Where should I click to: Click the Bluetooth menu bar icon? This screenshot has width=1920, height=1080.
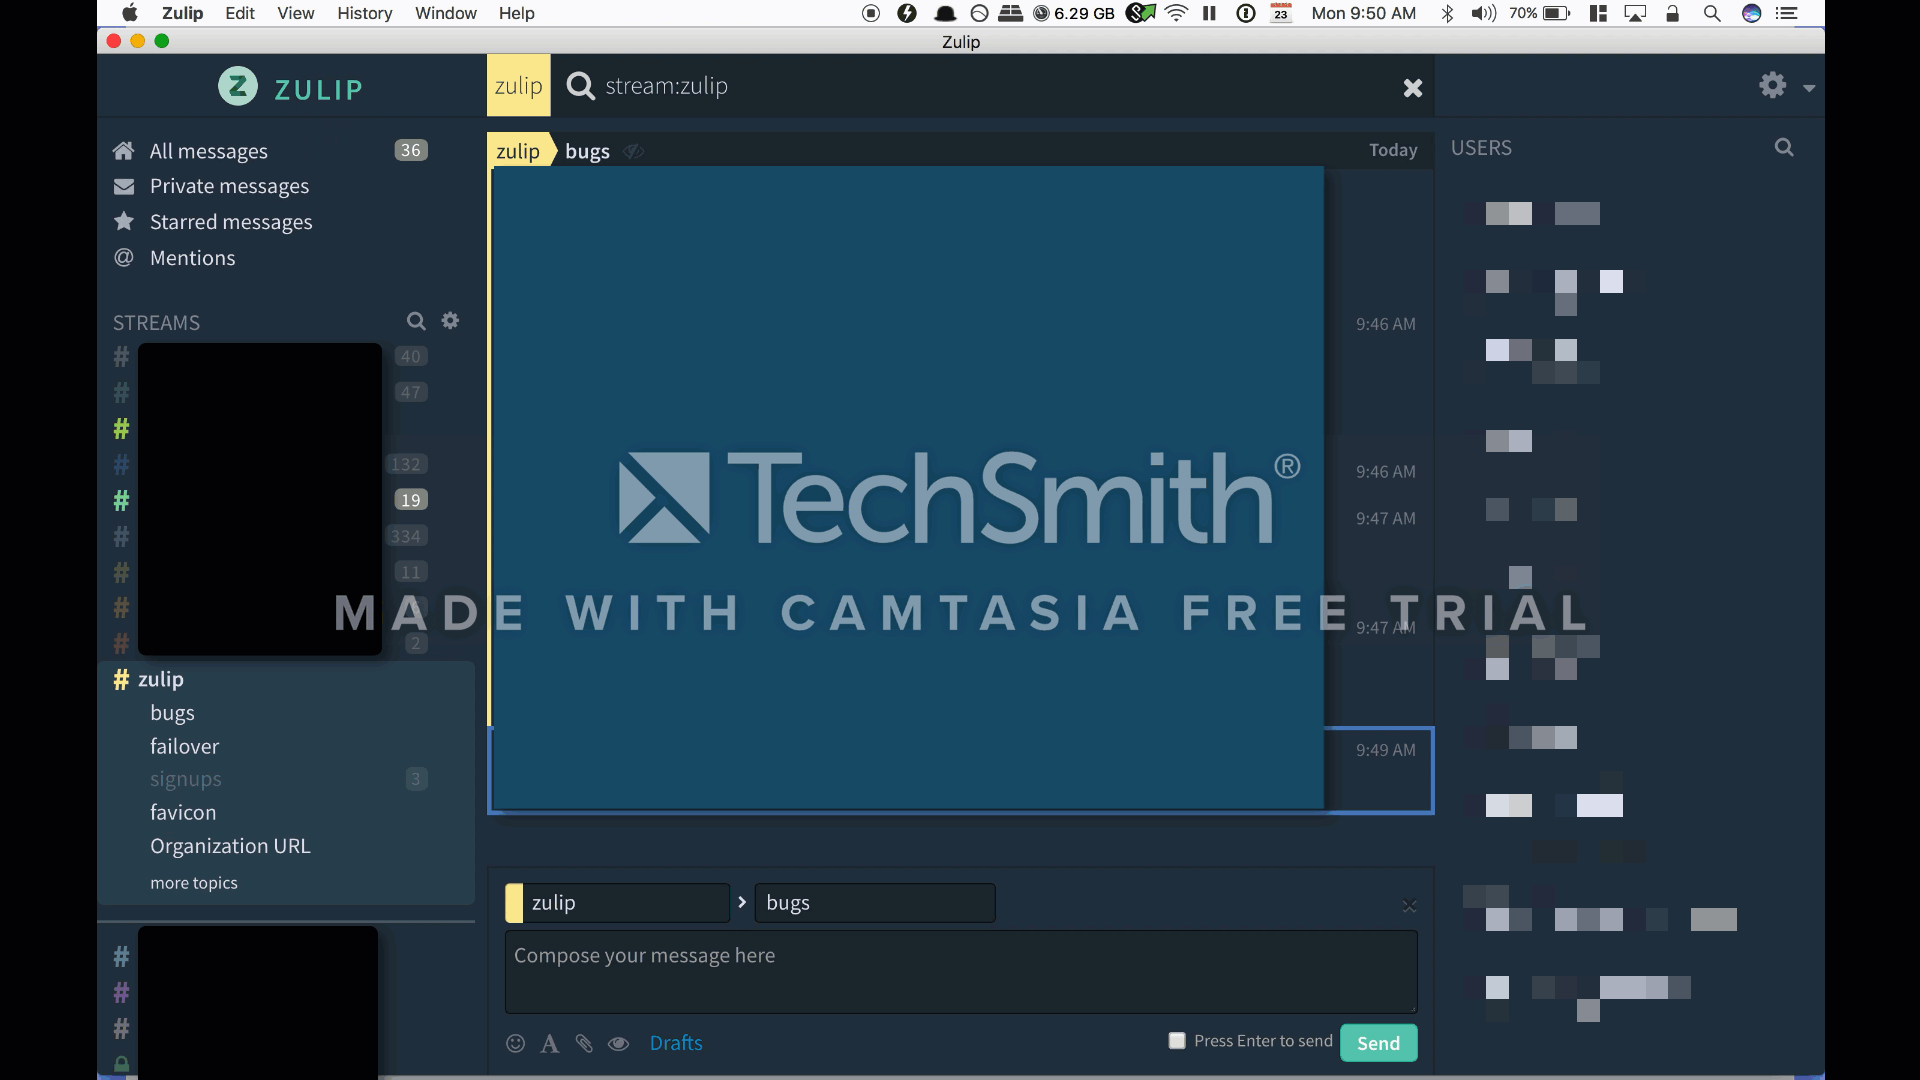point(1446,13)
